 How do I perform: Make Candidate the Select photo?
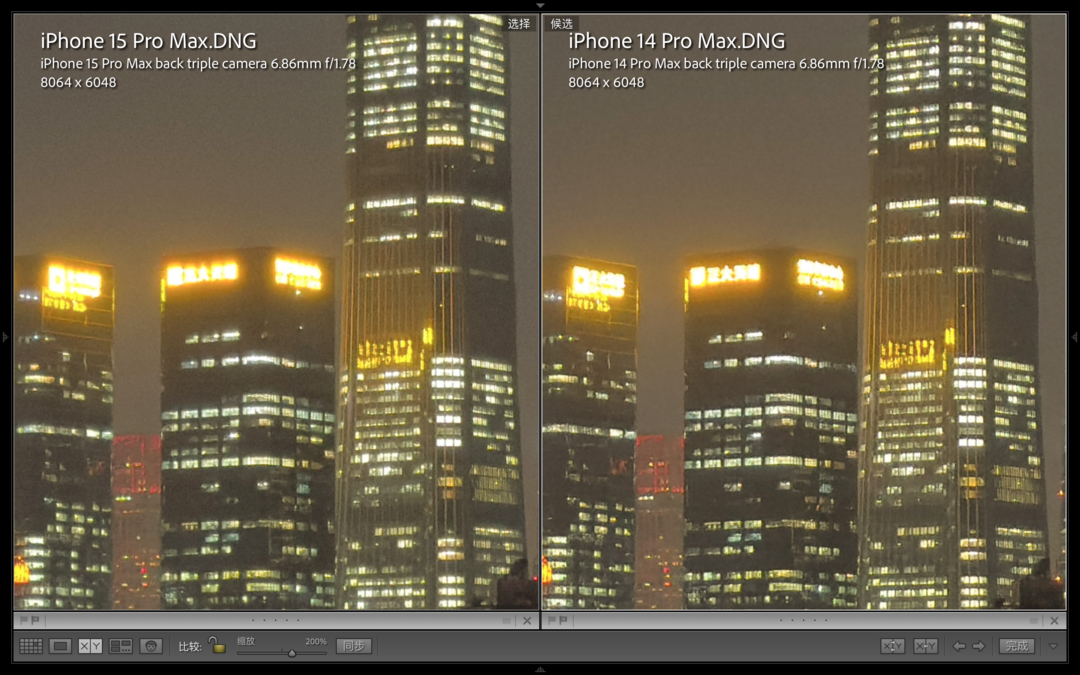(x=926, y=646)
